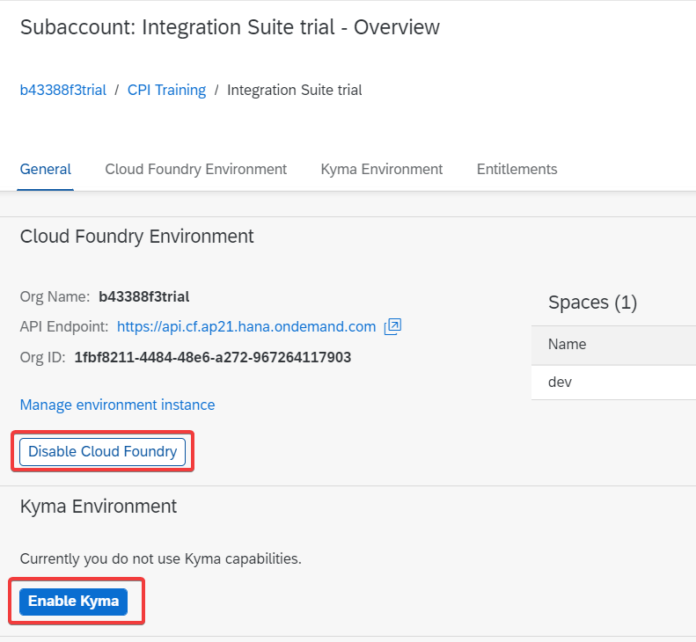Go to the Entitlements tab

[x=517, y=169]
